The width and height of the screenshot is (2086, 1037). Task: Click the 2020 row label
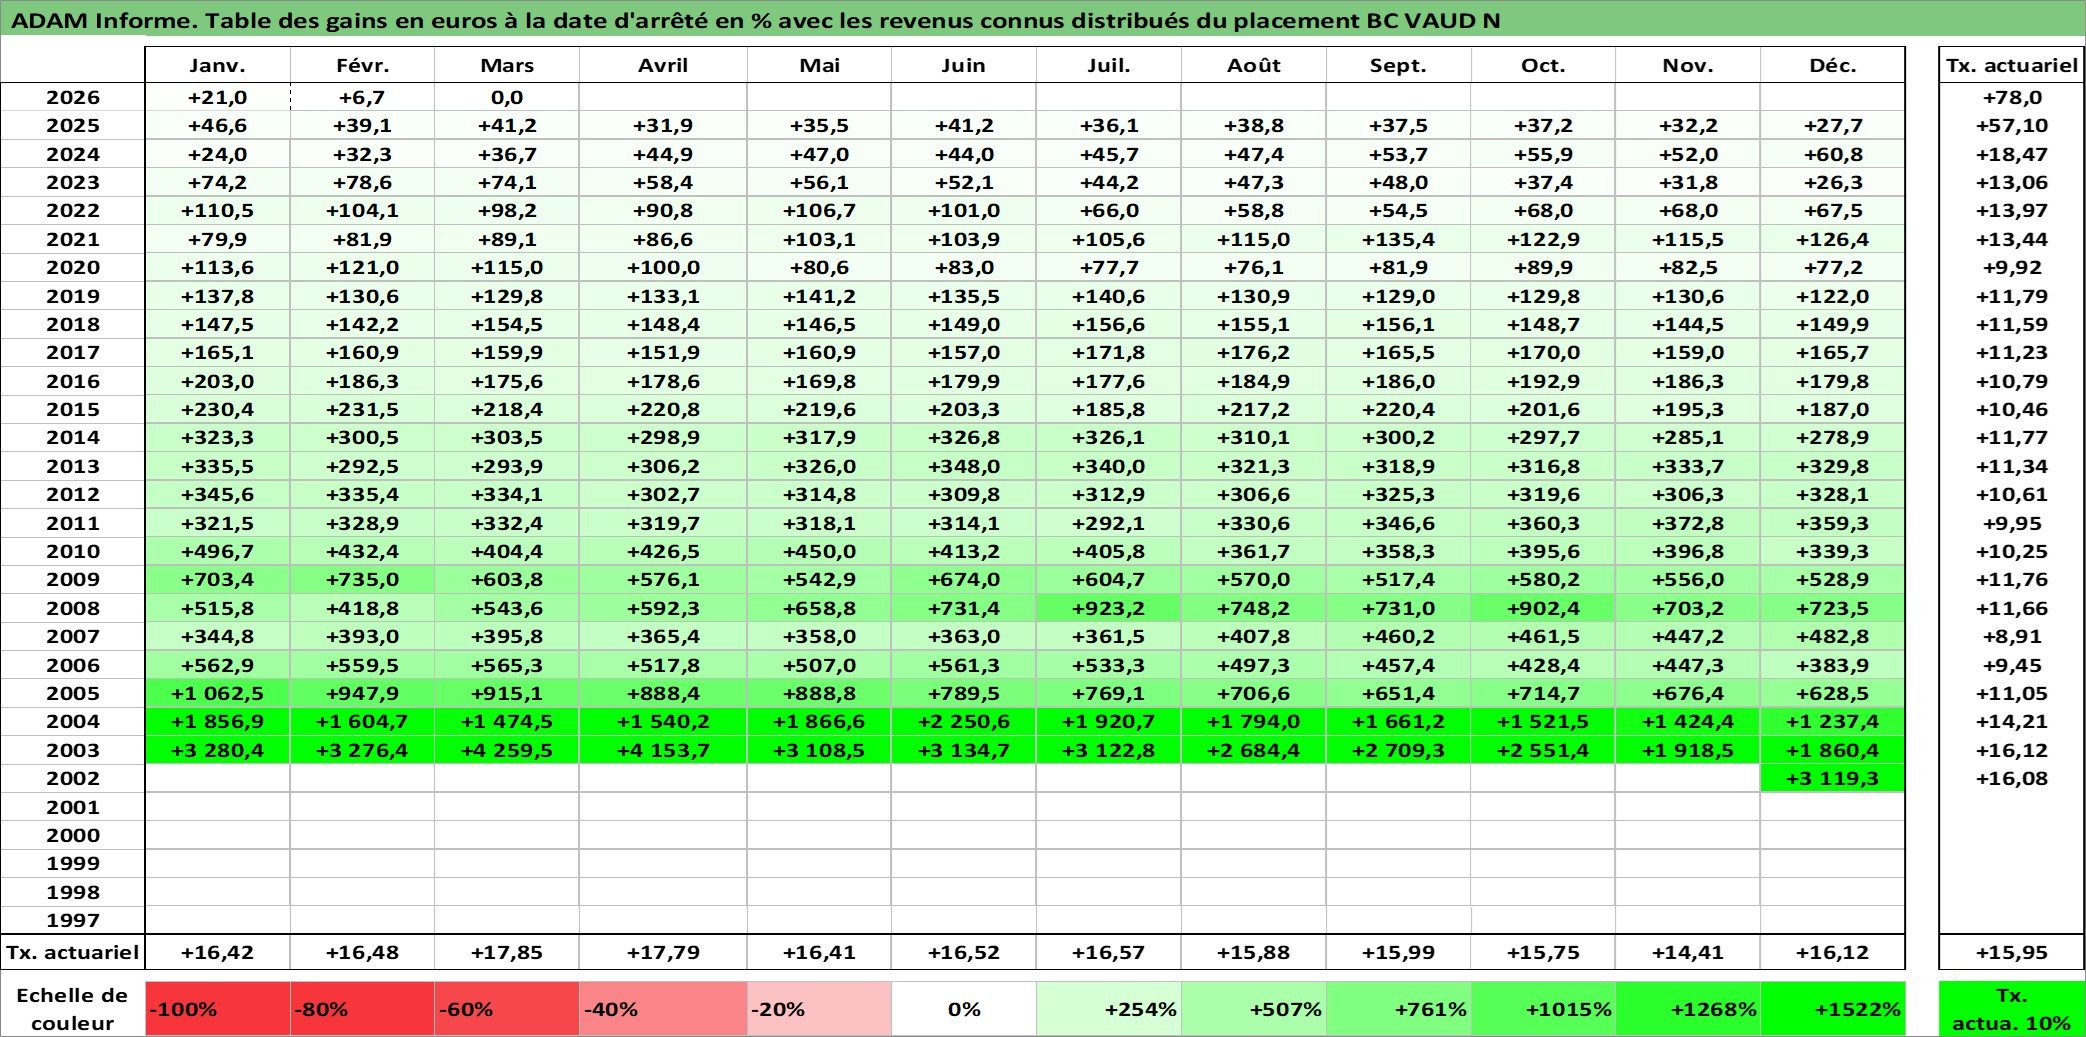pos(73,267)
